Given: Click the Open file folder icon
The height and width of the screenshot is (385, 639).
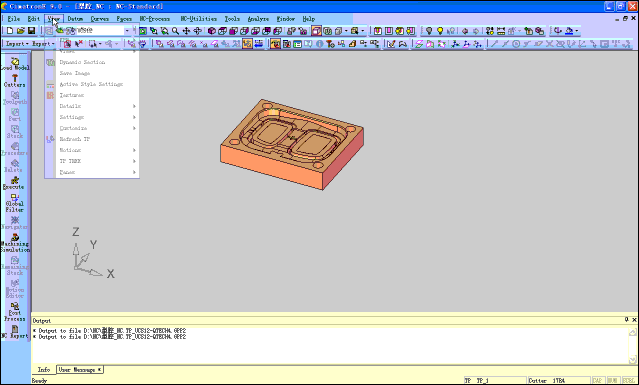Looking at the screenshot, I should 20,31.
